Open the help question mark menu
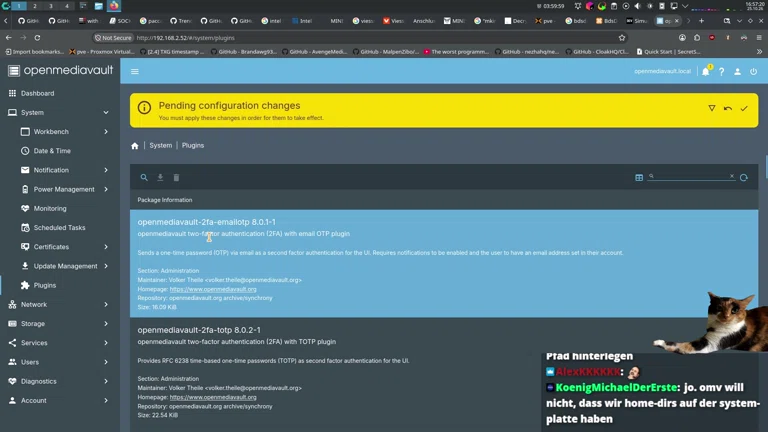Image resolution: width=768 pixels, height=432 pixels. 721,72
